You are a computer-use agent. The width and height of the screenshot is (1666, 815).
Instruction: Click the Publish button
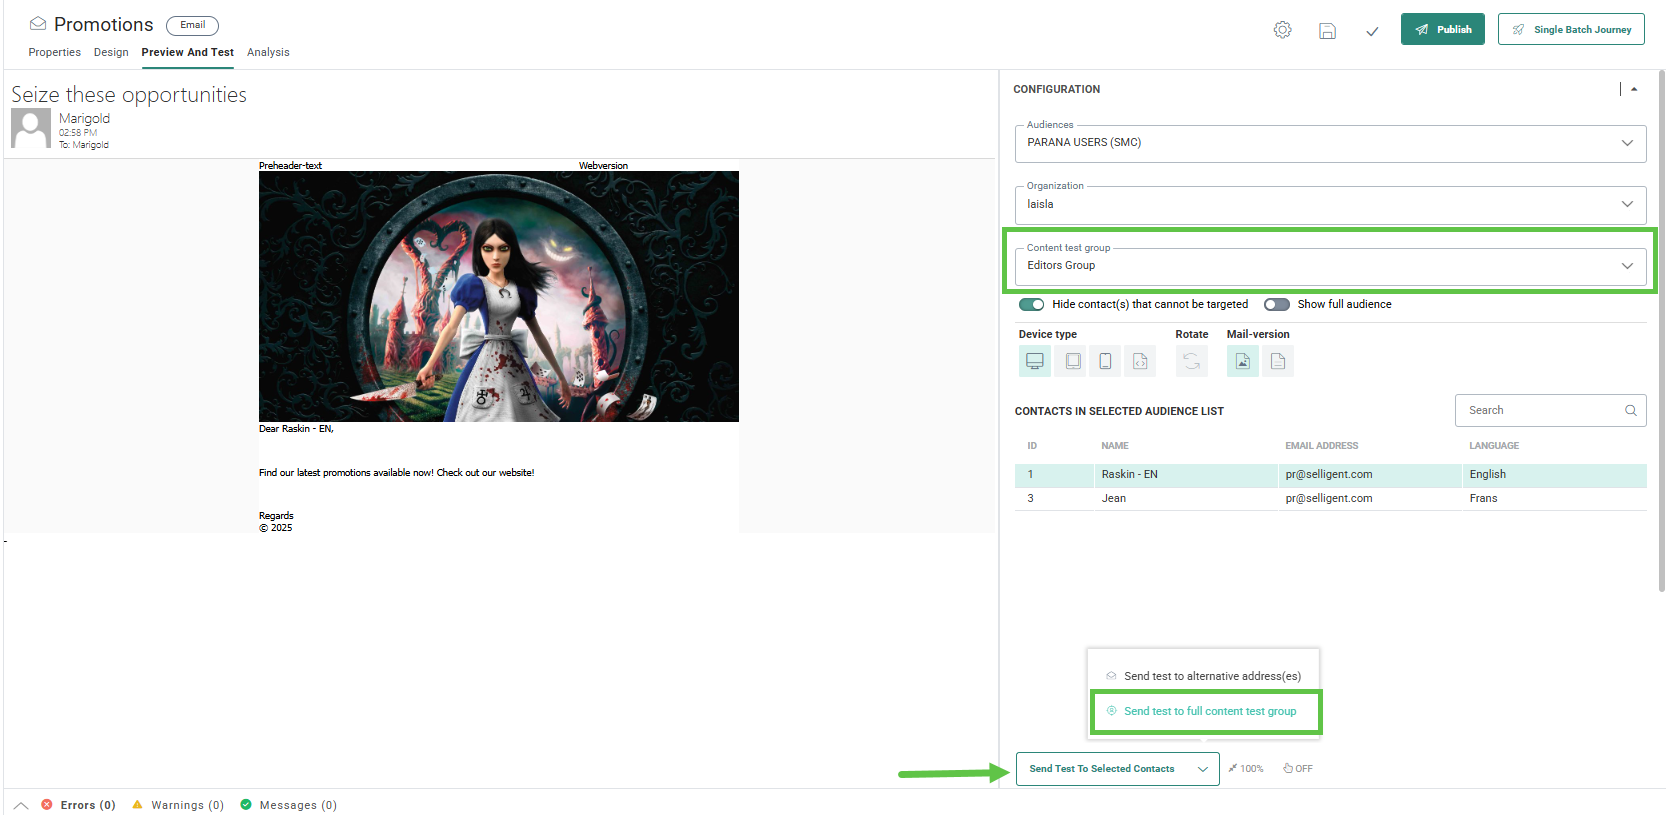(1442, 30)
